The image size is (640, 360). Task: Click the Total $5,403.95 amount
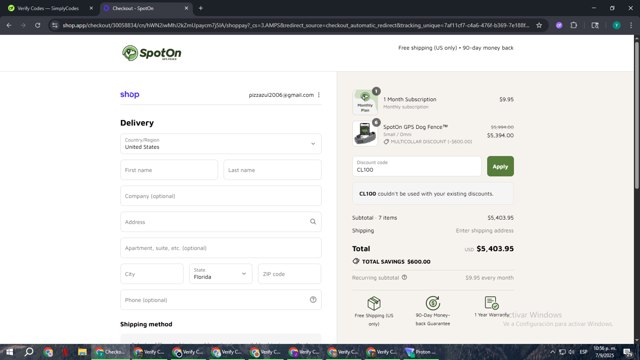click(495, 249)
